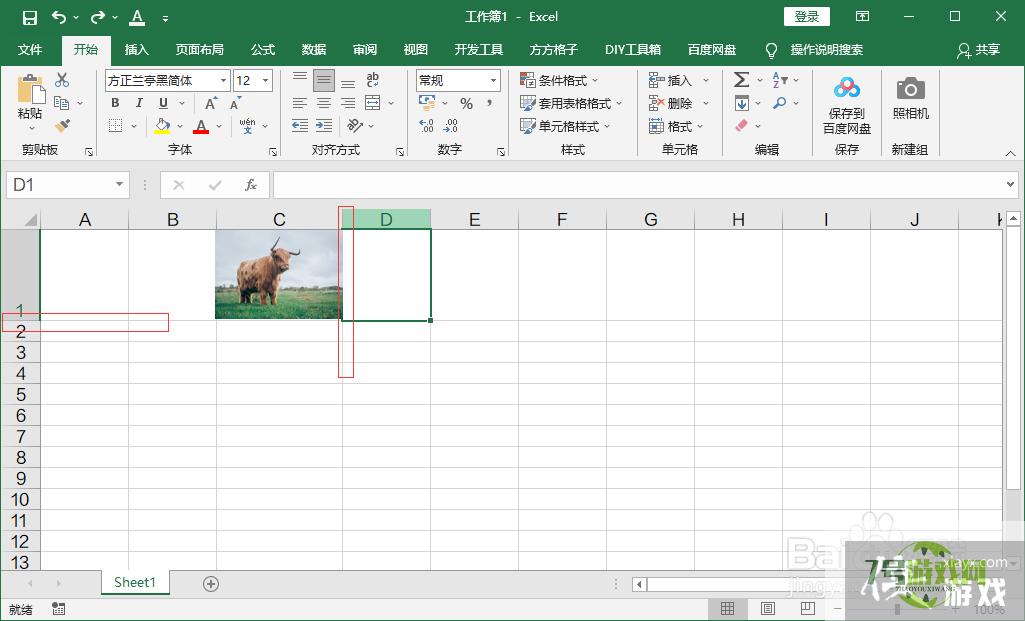Image resolution: width=1025 pixels, height=621 pixels.
Task: Align text left
Action: 300,103
